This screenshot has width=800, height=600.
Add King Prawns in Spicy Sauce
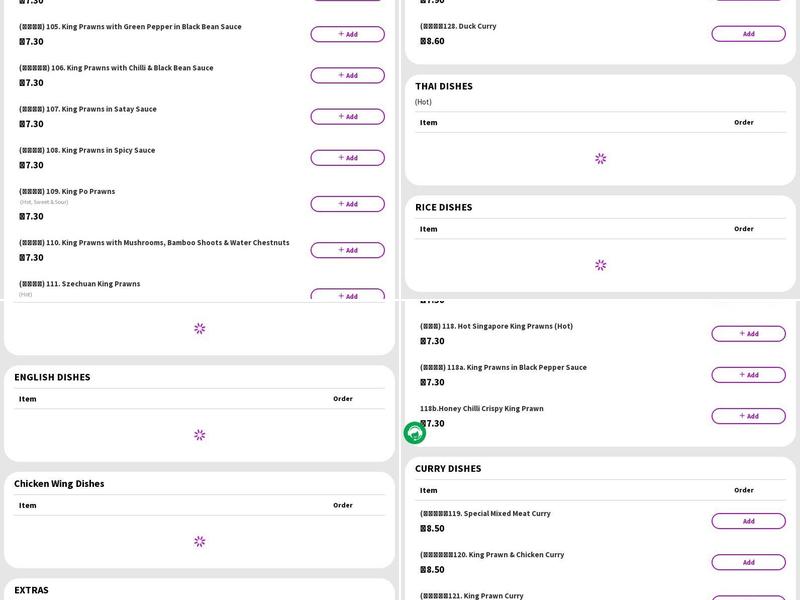point(347,157)
